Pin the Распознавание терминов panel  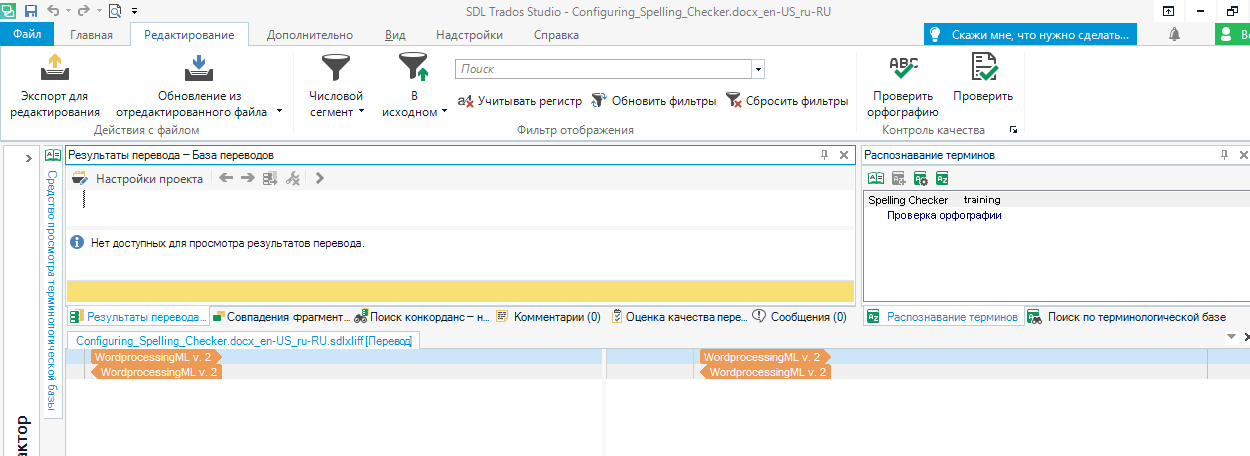[1224, 155]
